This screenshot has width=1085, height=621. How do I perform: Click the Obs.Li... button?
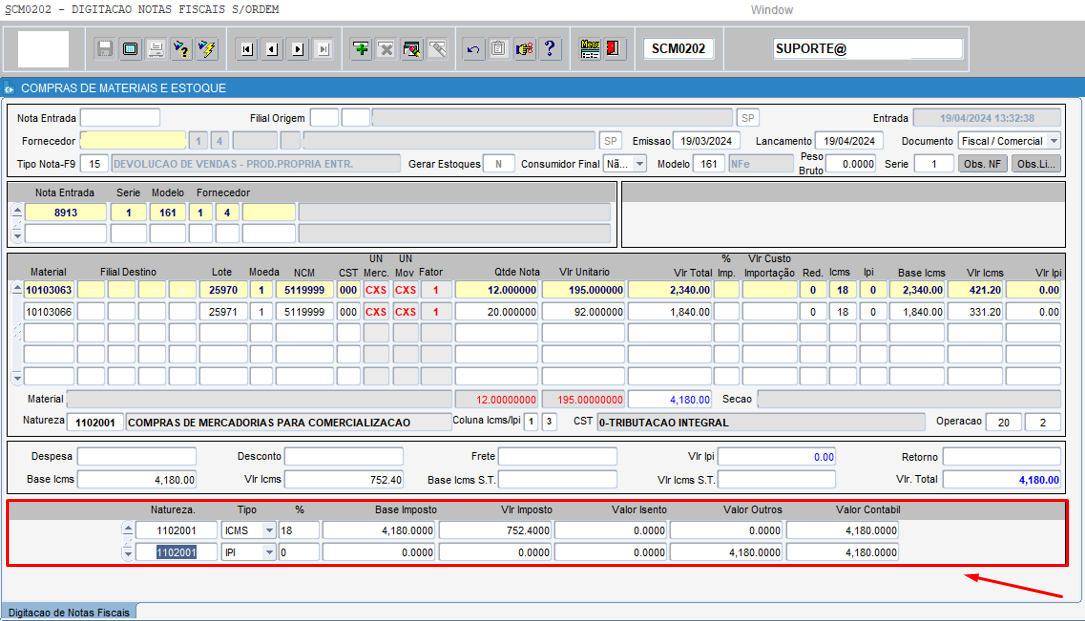(1036, 164)
